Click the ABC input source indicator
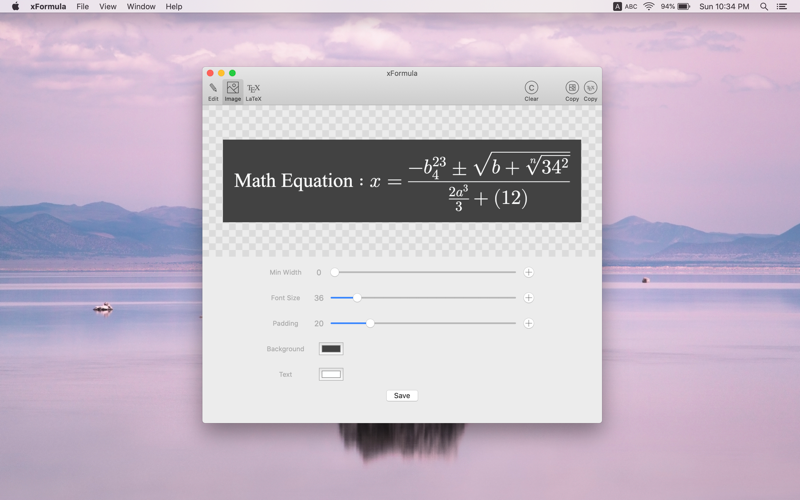The height and width of the screenshot is (500, 800). pos(625,7)
